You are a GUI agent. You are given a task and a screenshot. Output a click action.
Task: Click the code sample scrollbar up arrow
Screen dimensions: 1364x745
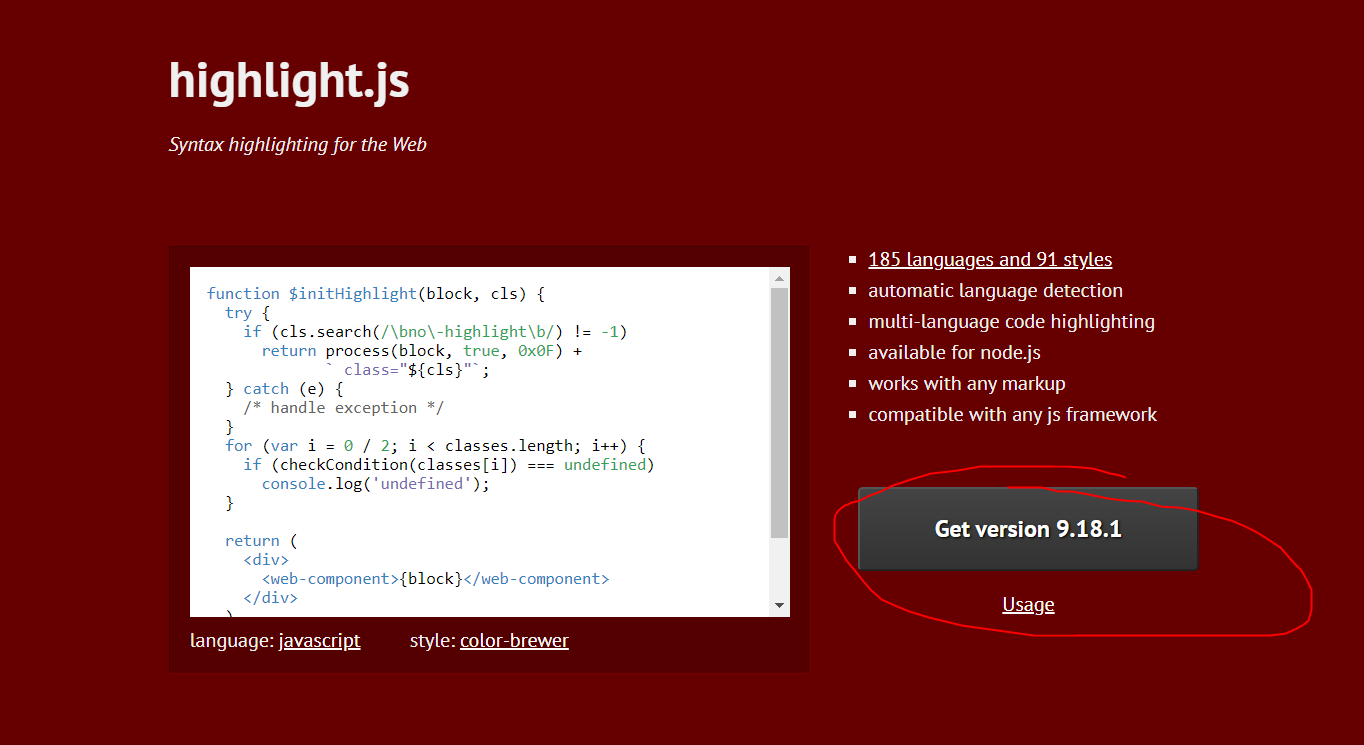780,277
